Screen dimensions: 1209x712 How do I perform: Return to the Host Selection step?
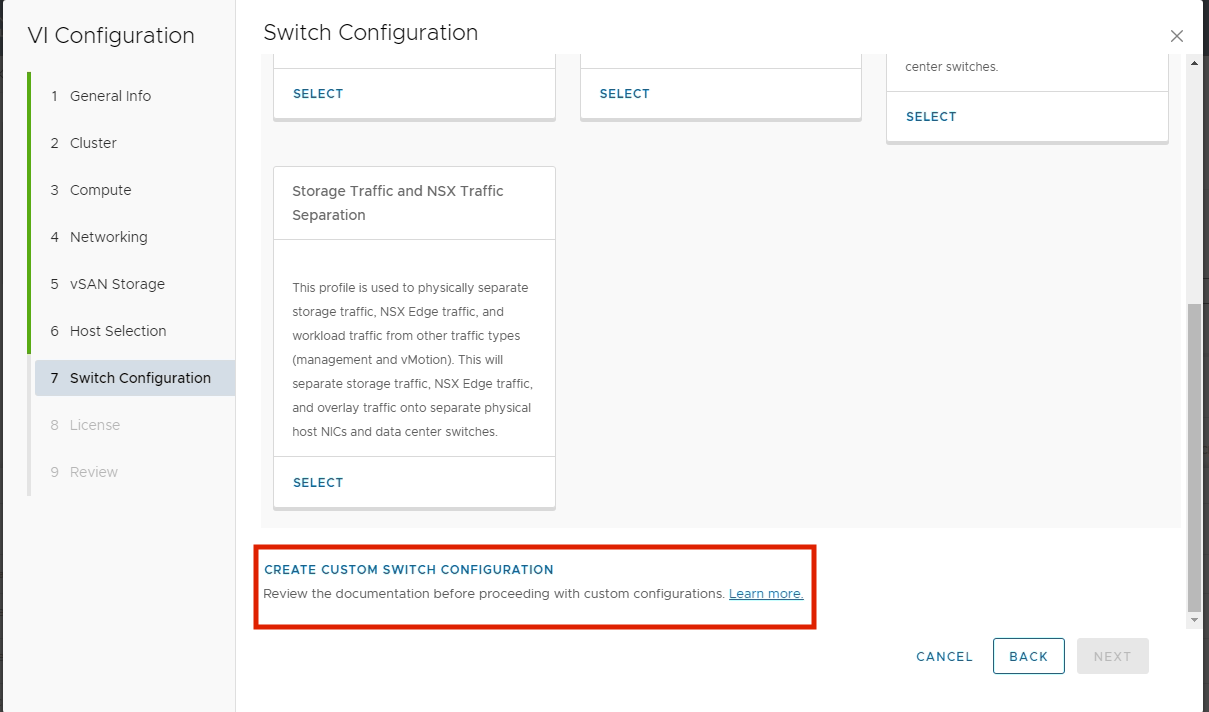117,331
